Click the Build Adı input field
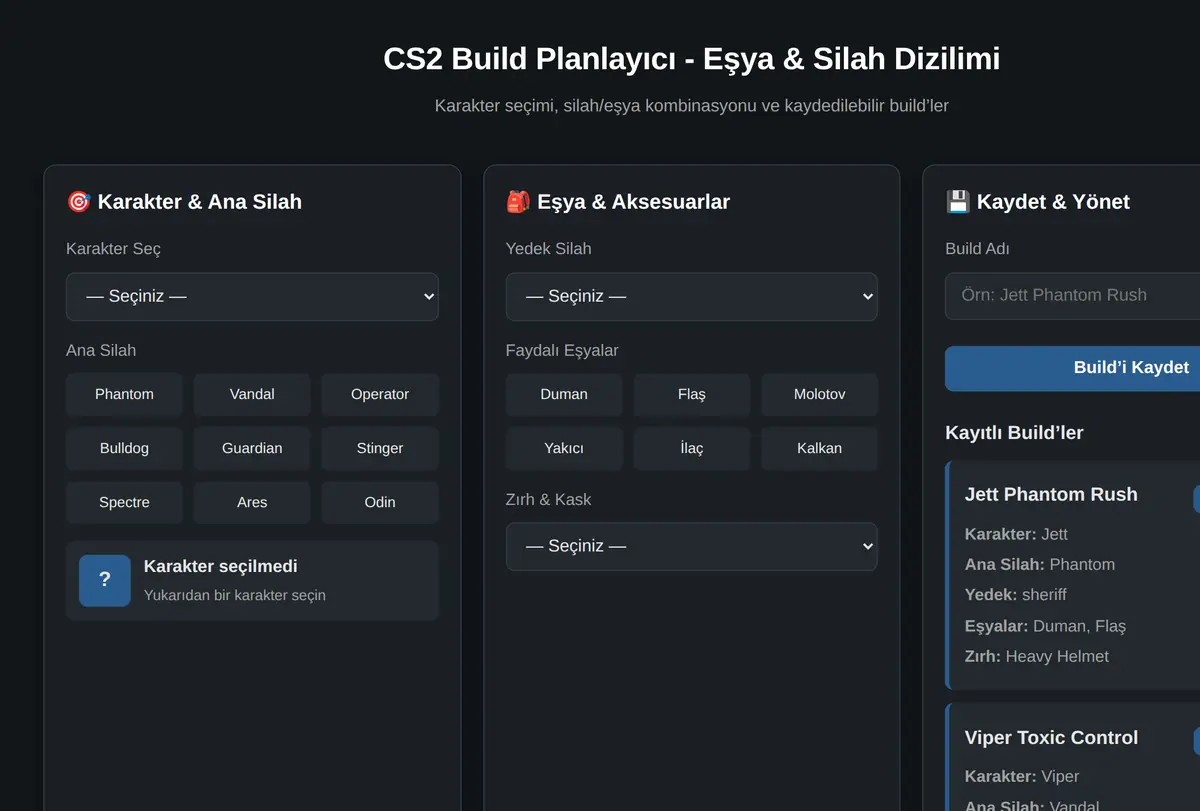The height and width of the screenshot is (811, 1200). click(x=1072, y=296)
